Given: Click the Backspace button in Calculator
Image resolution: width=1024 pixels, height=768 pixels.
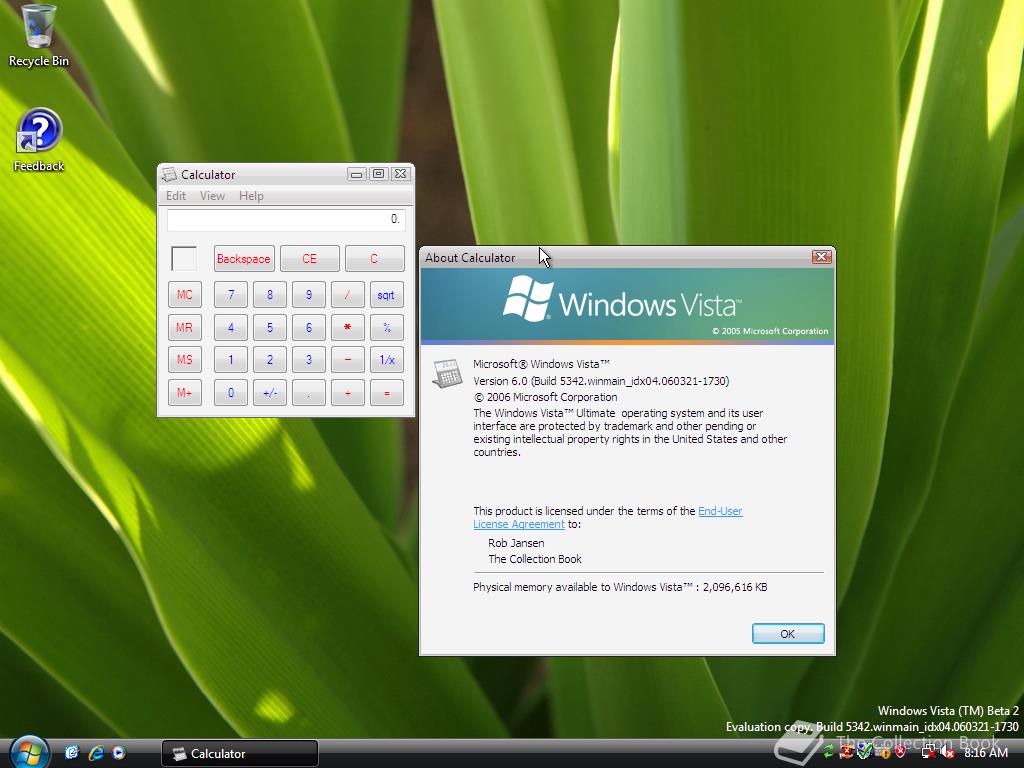Looking at the screenshot, I should coord(244,259).
